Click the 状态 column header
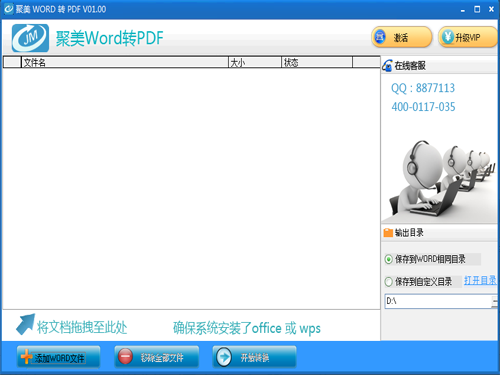 pos(317,62)
